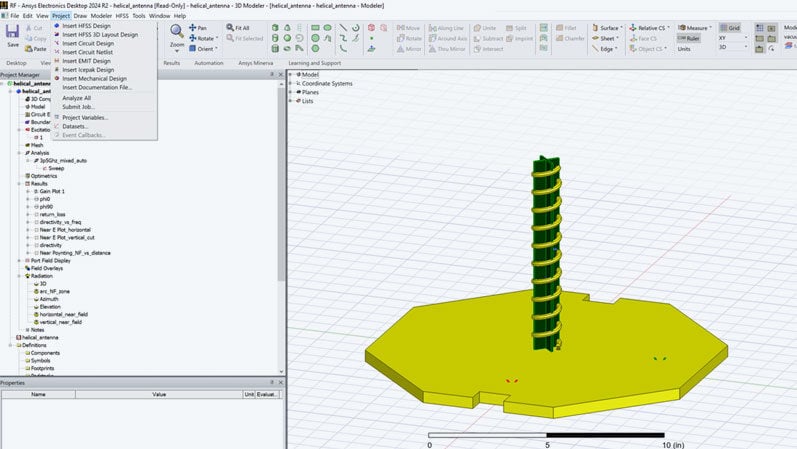Select the Draw sphere icon
Image resolution: width=797 pixels, height=449 pixels.
pos(287,38)
